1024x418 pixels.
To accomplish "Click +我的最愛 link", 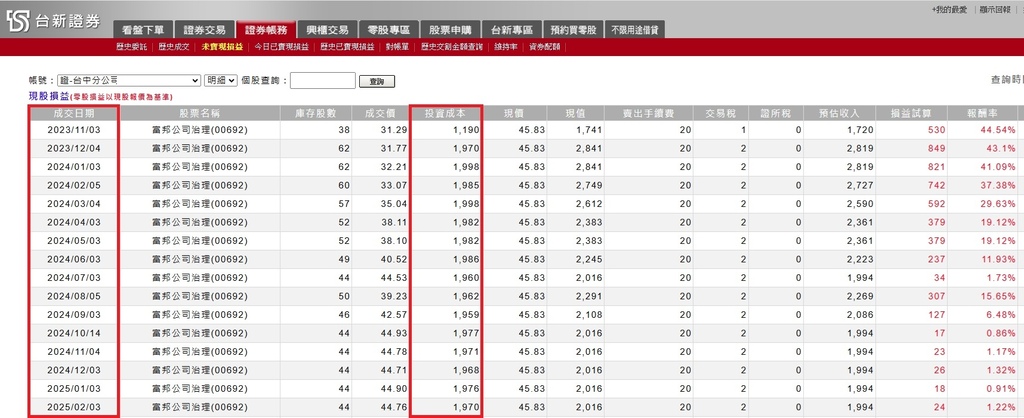I will (949, 10).
